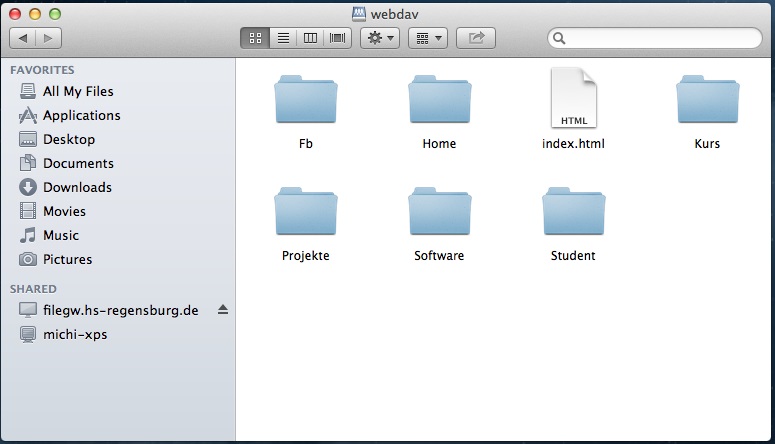This screenshot has height=444, width=775.
Task: Select filegw.hs-regensburg.de shared server
Action: pos(109,311)
